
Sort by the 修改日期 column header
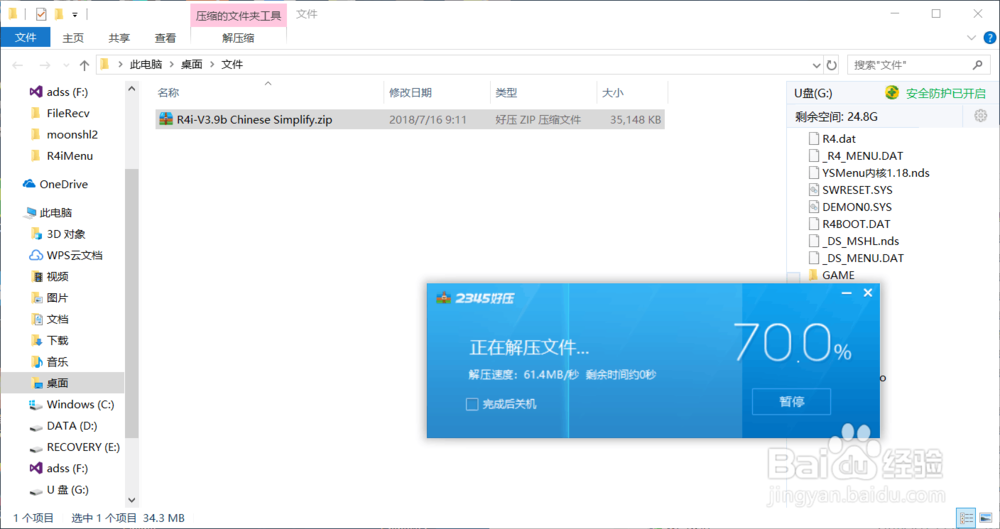[411, 93]
